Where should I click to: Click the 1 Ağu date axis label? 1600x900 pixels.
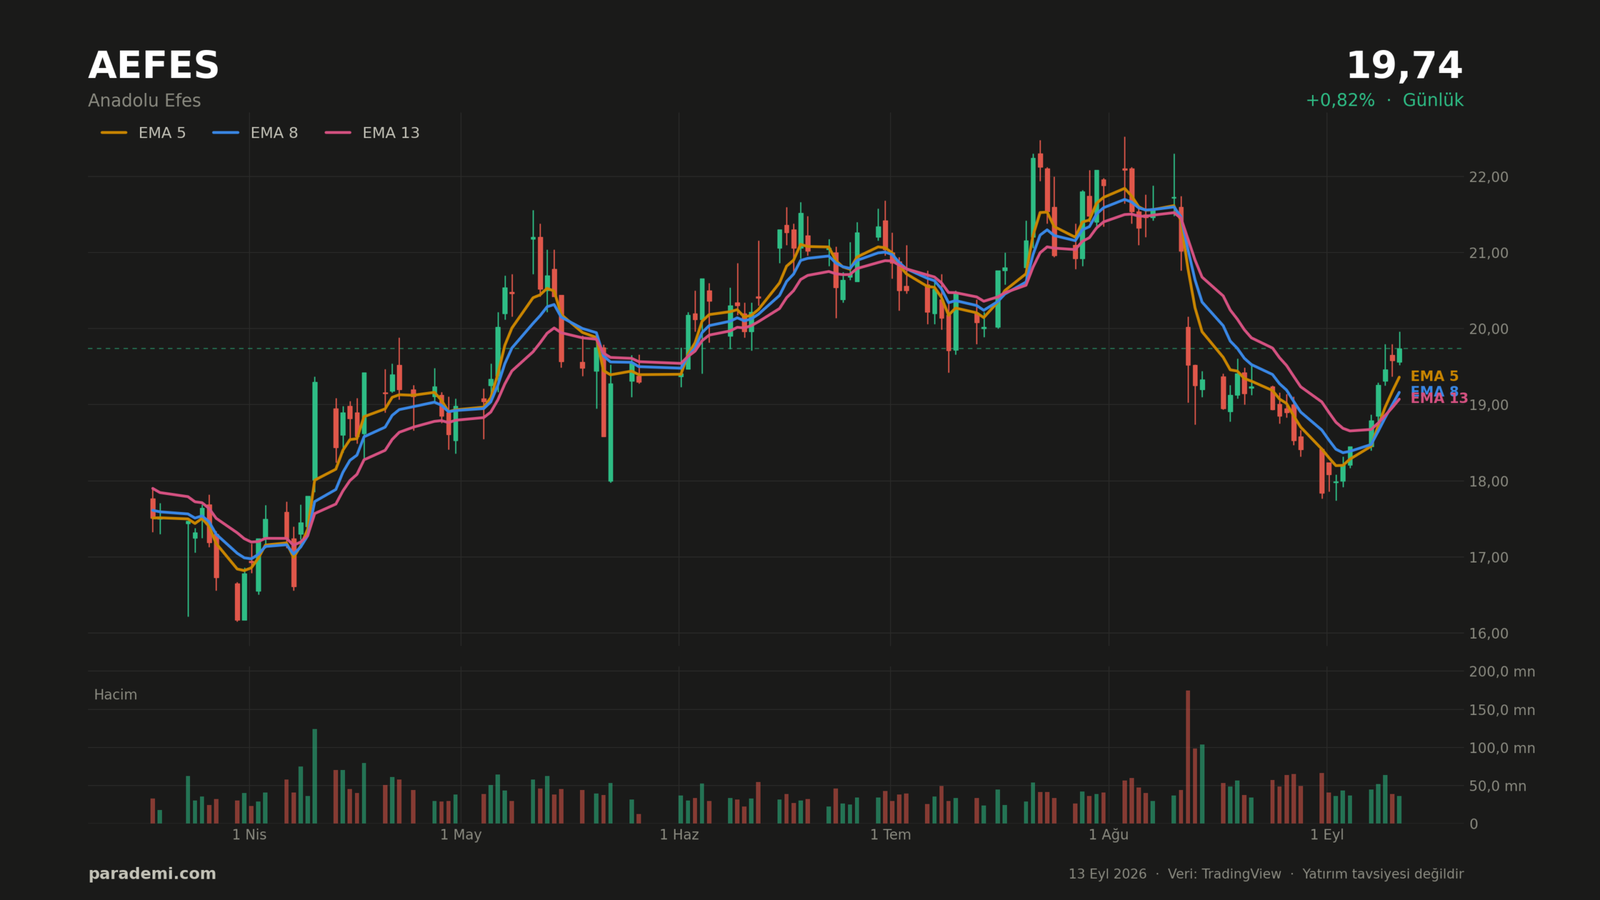[1108, 835]
